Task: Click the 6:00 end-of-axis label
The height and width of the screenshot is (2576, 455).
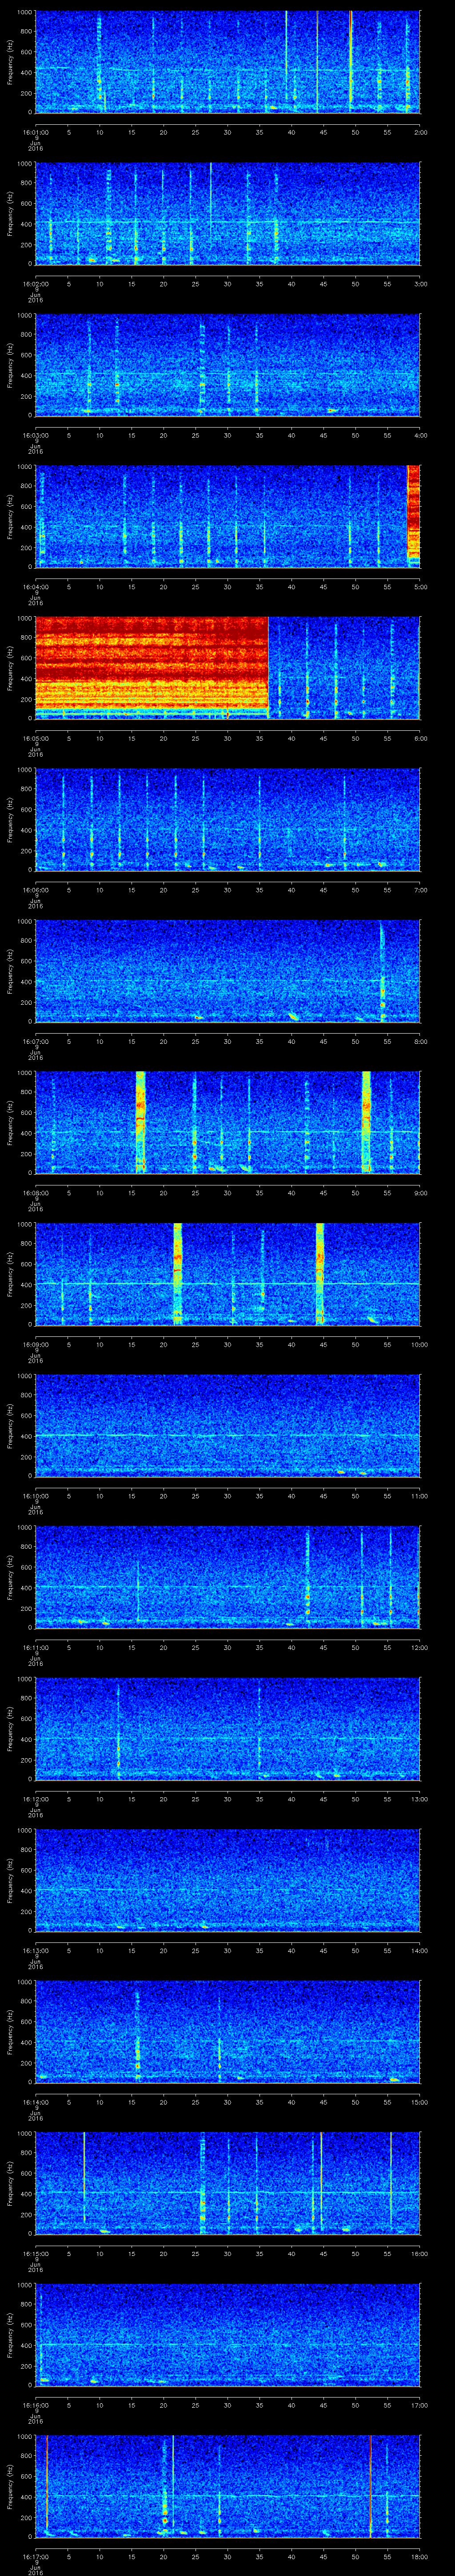Action: 420,739
